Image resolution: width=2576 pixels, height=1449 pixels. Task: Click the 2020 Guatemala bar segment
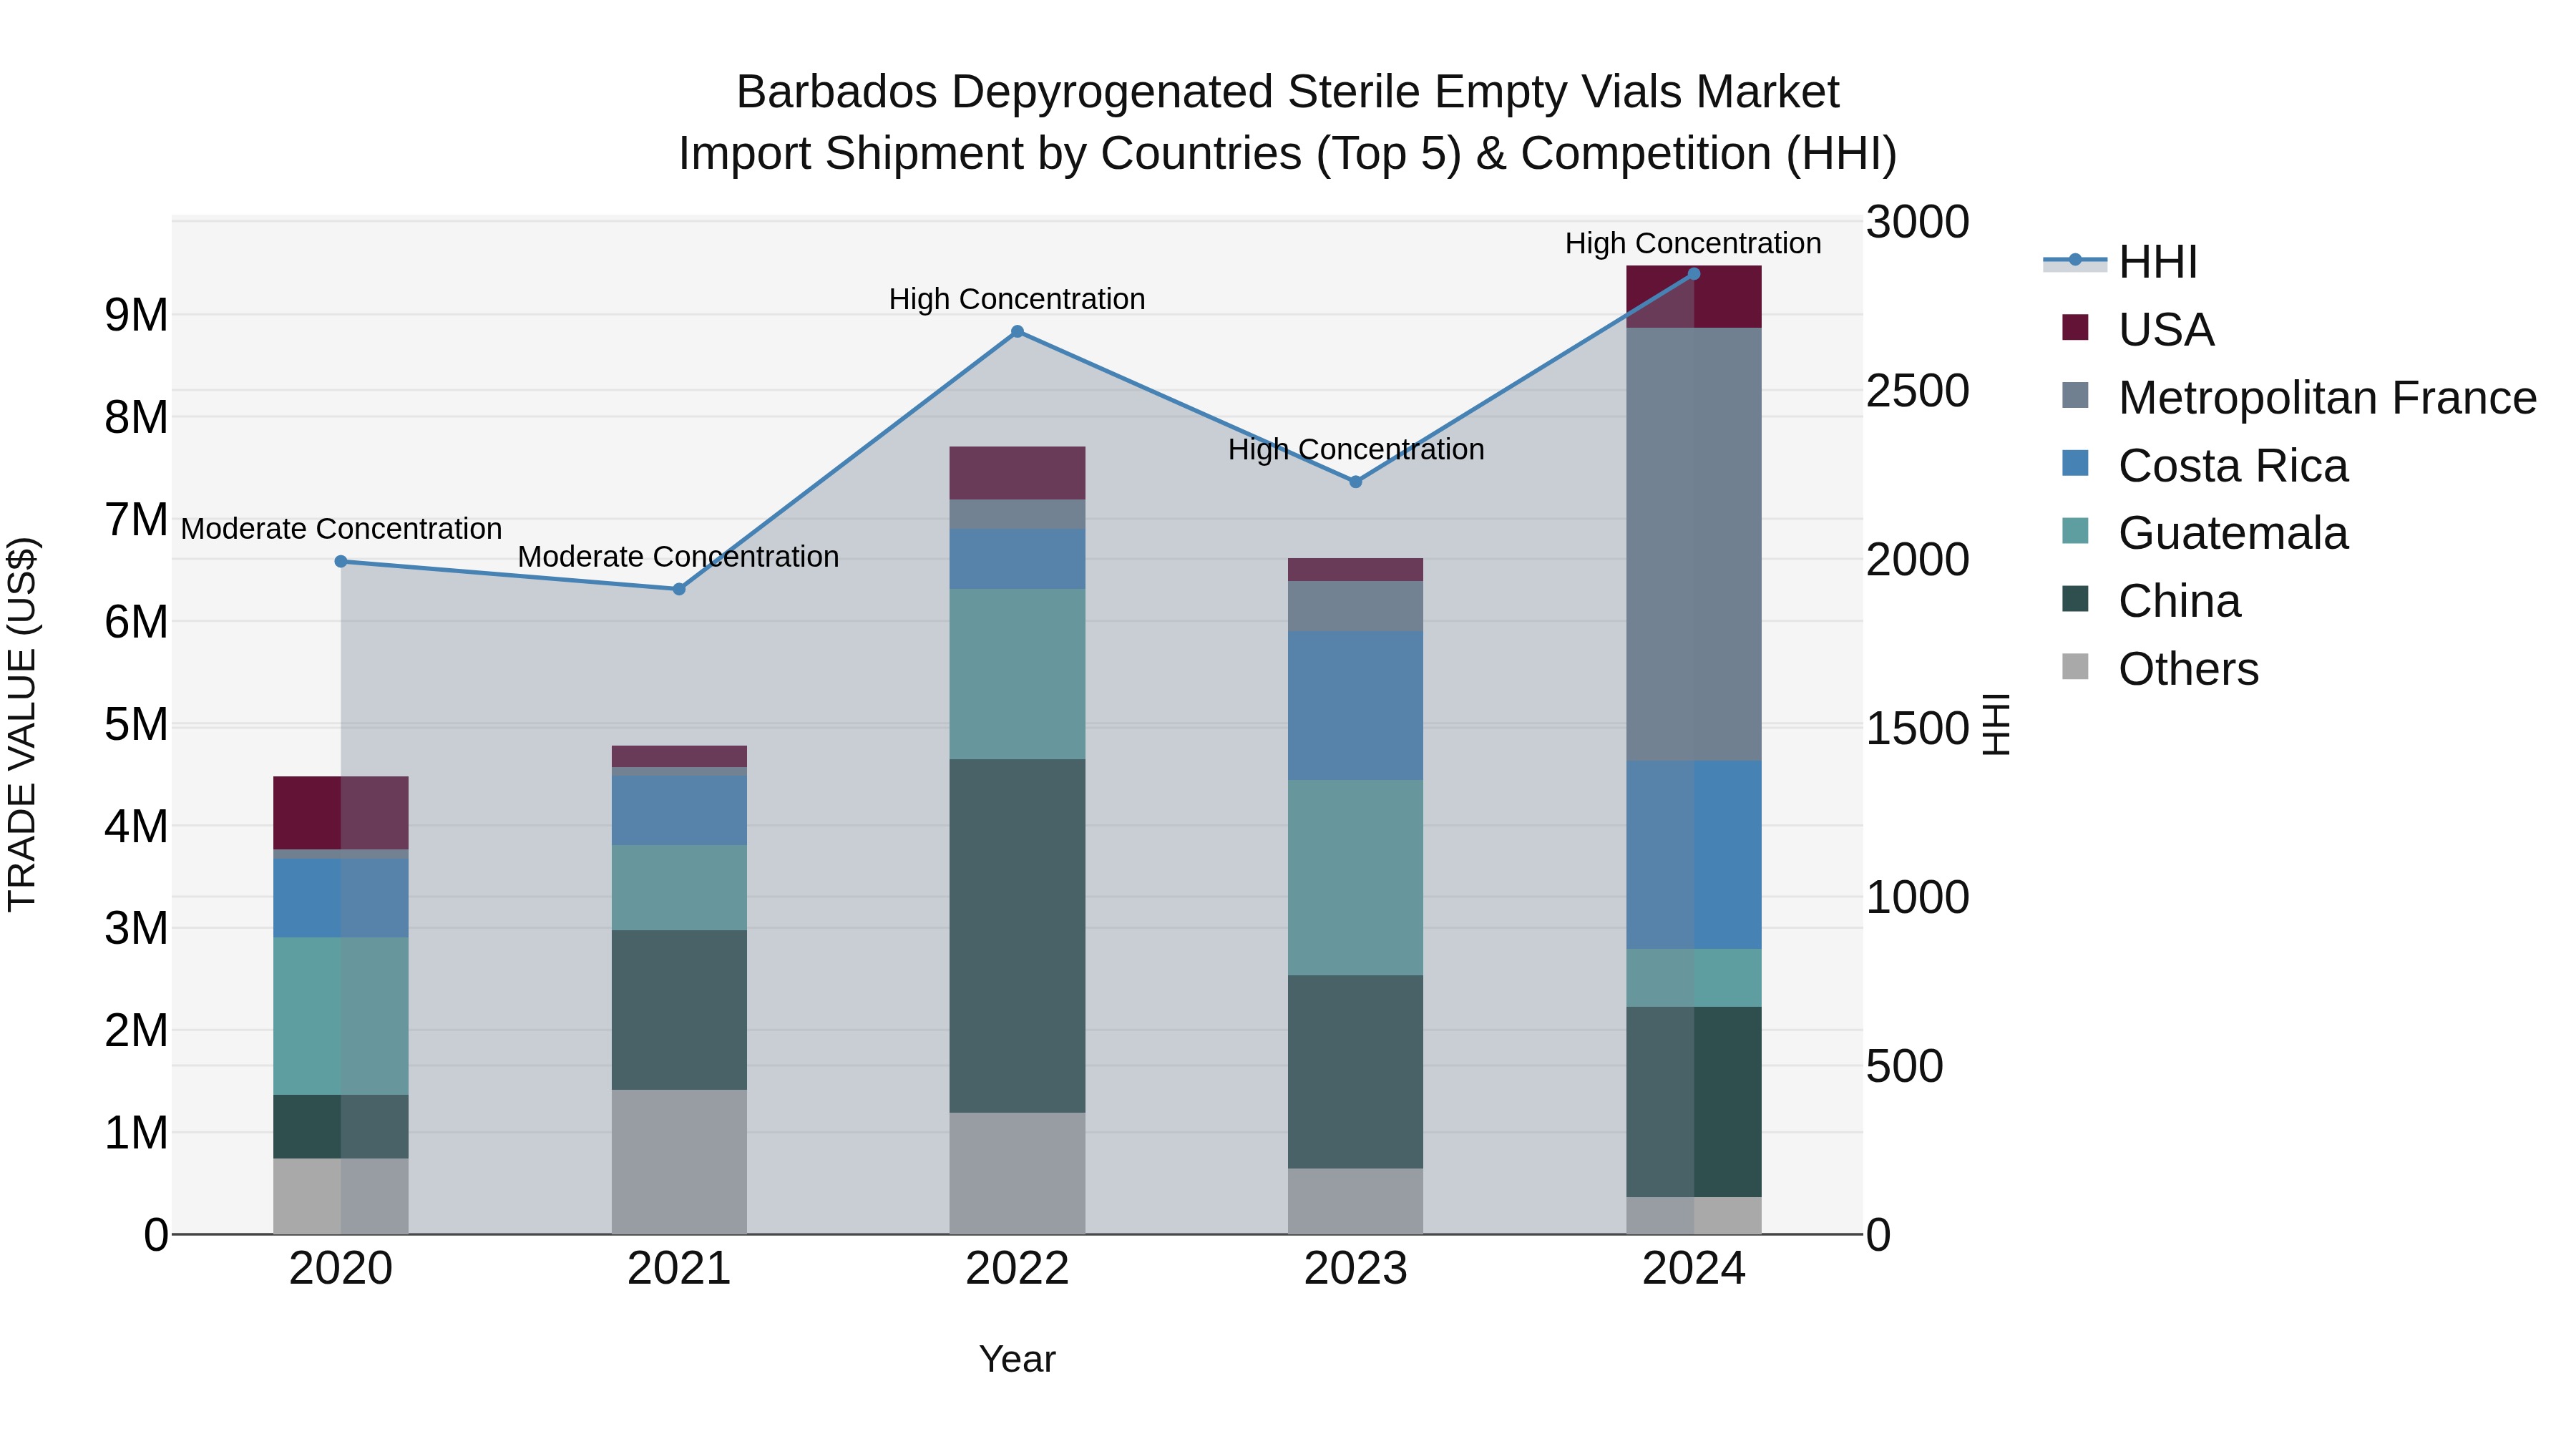(x=341, y=1016)
